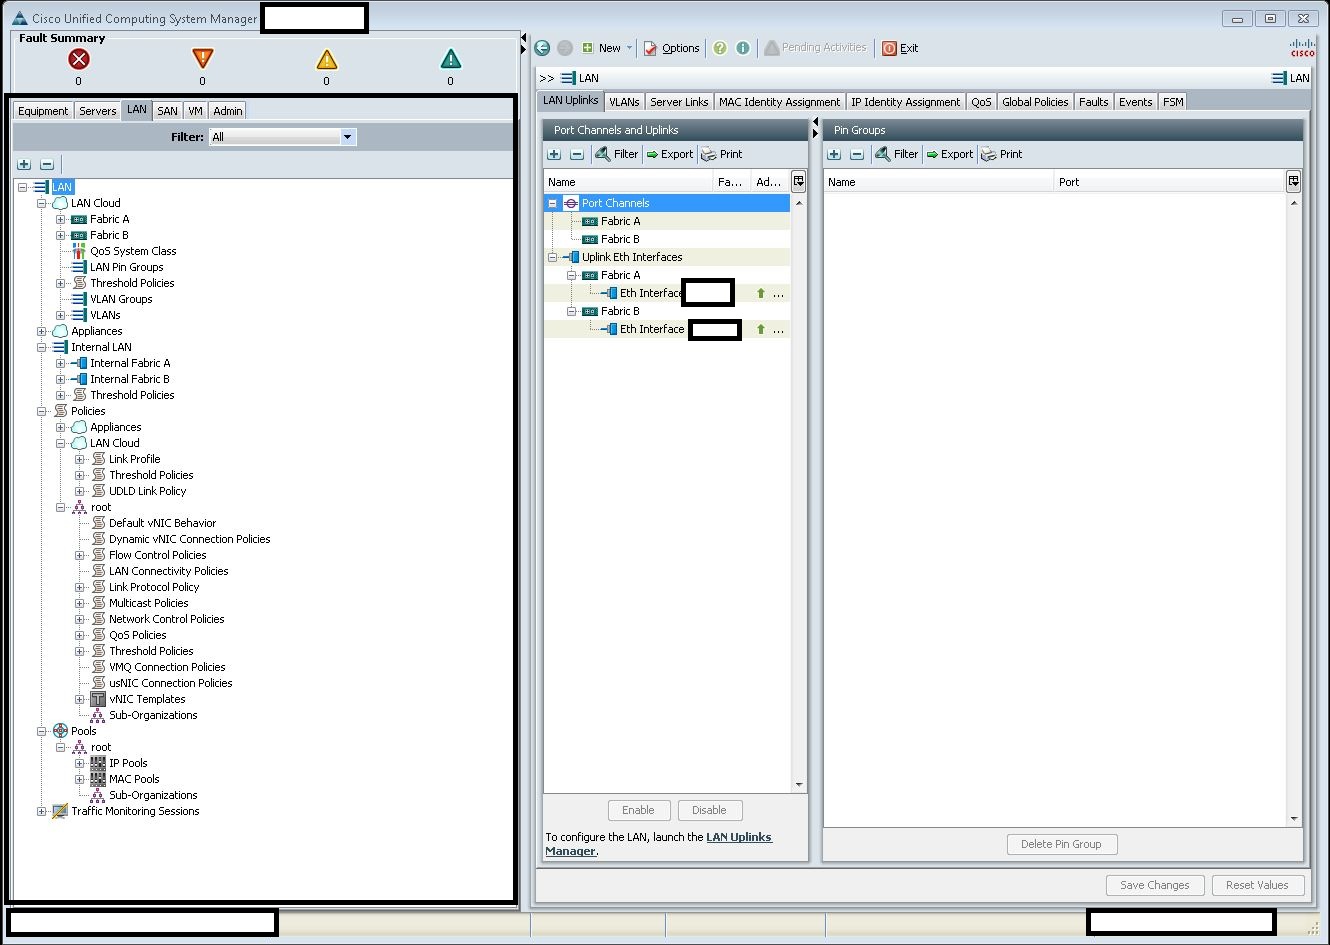The height and width of the screenshot is (945, 1330).
Task: Open the New dropdown menu
Action: (x=629, y=48)
